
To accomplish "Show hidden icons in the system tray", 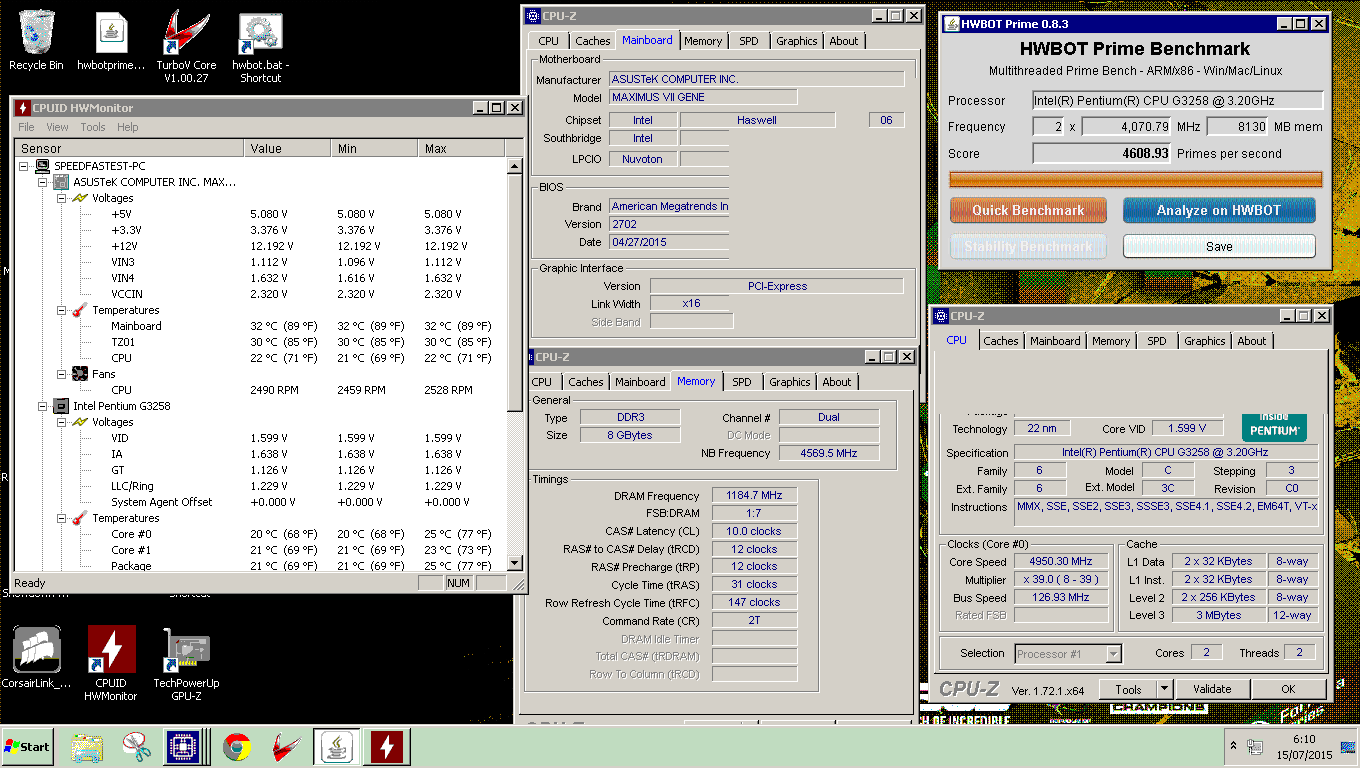I will click(1233, 746).
